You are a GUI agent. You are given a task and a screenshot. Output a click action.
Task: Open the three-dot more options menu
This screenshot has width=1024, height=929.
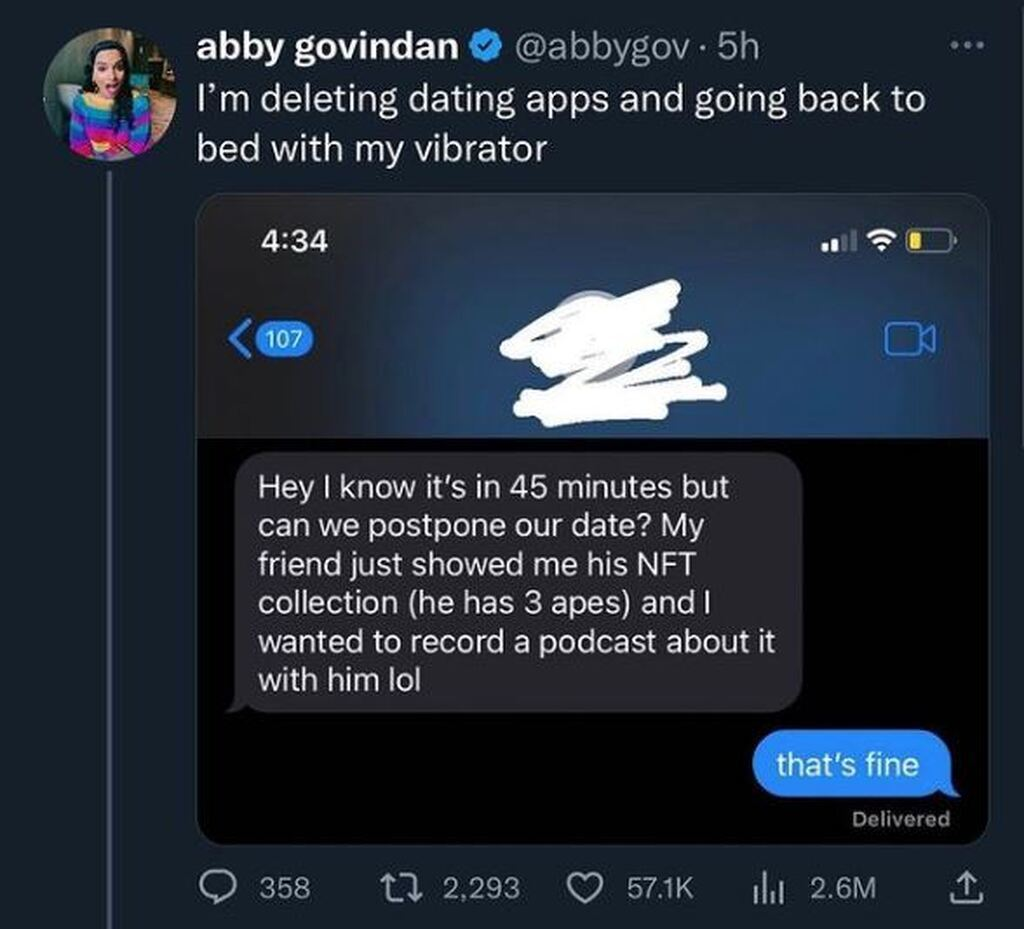(967, 45)
